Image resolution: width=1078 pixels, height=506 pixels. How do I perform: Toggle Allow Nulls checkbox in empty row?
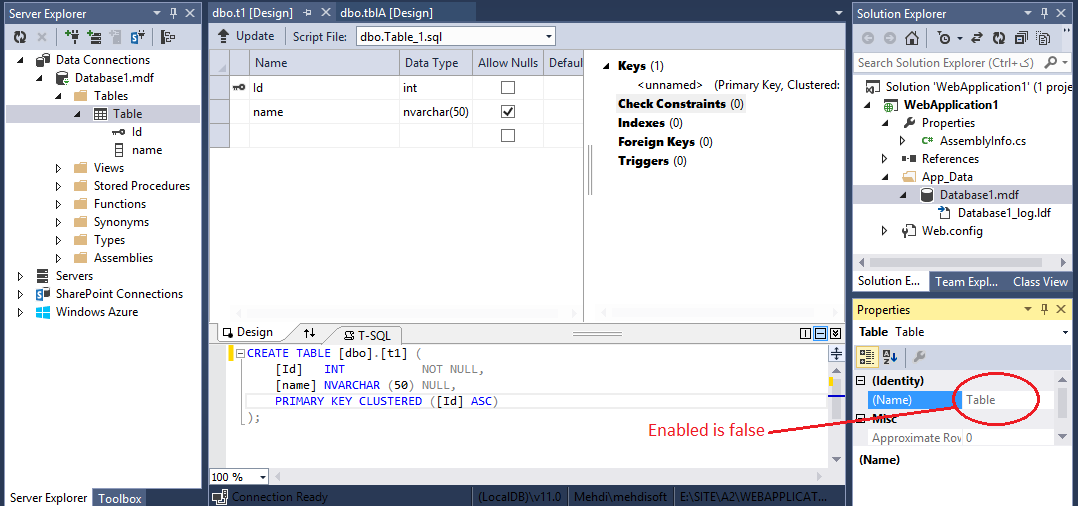click(x=507, y=135)
